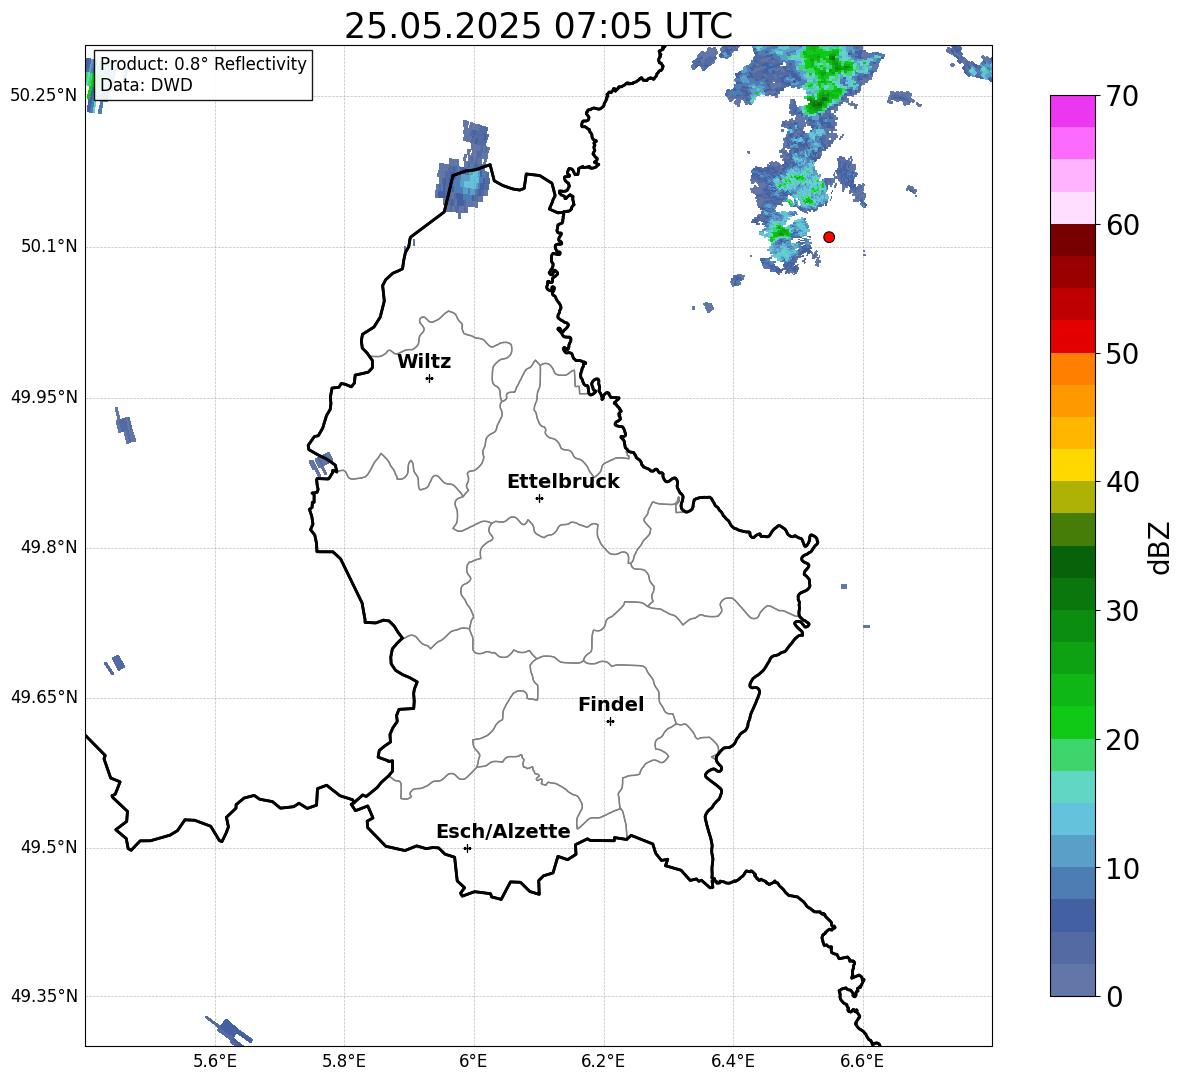Click the Esch/Alzette city label
The image size is (1184, 1081).
tap(503, 831)
